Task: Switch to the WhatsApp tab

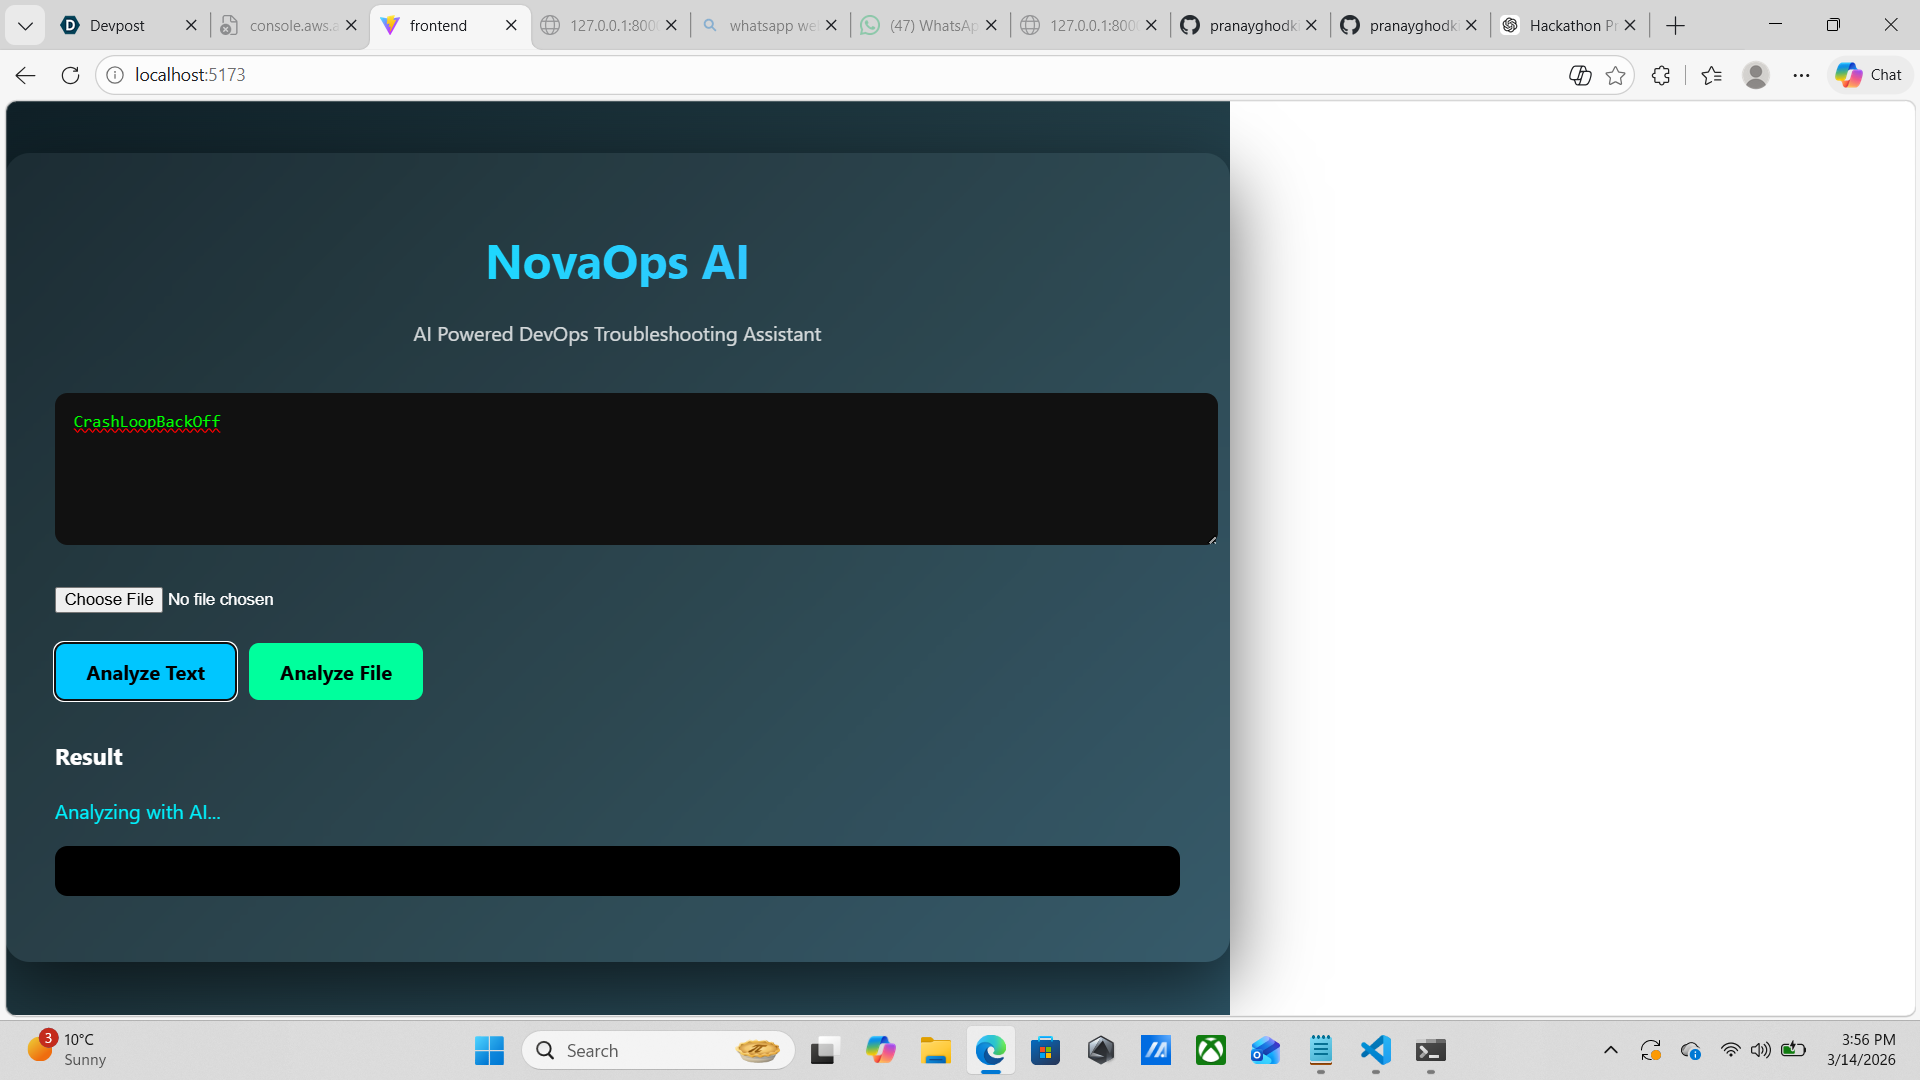Action: pyautogui.click(x=932, y=26)
